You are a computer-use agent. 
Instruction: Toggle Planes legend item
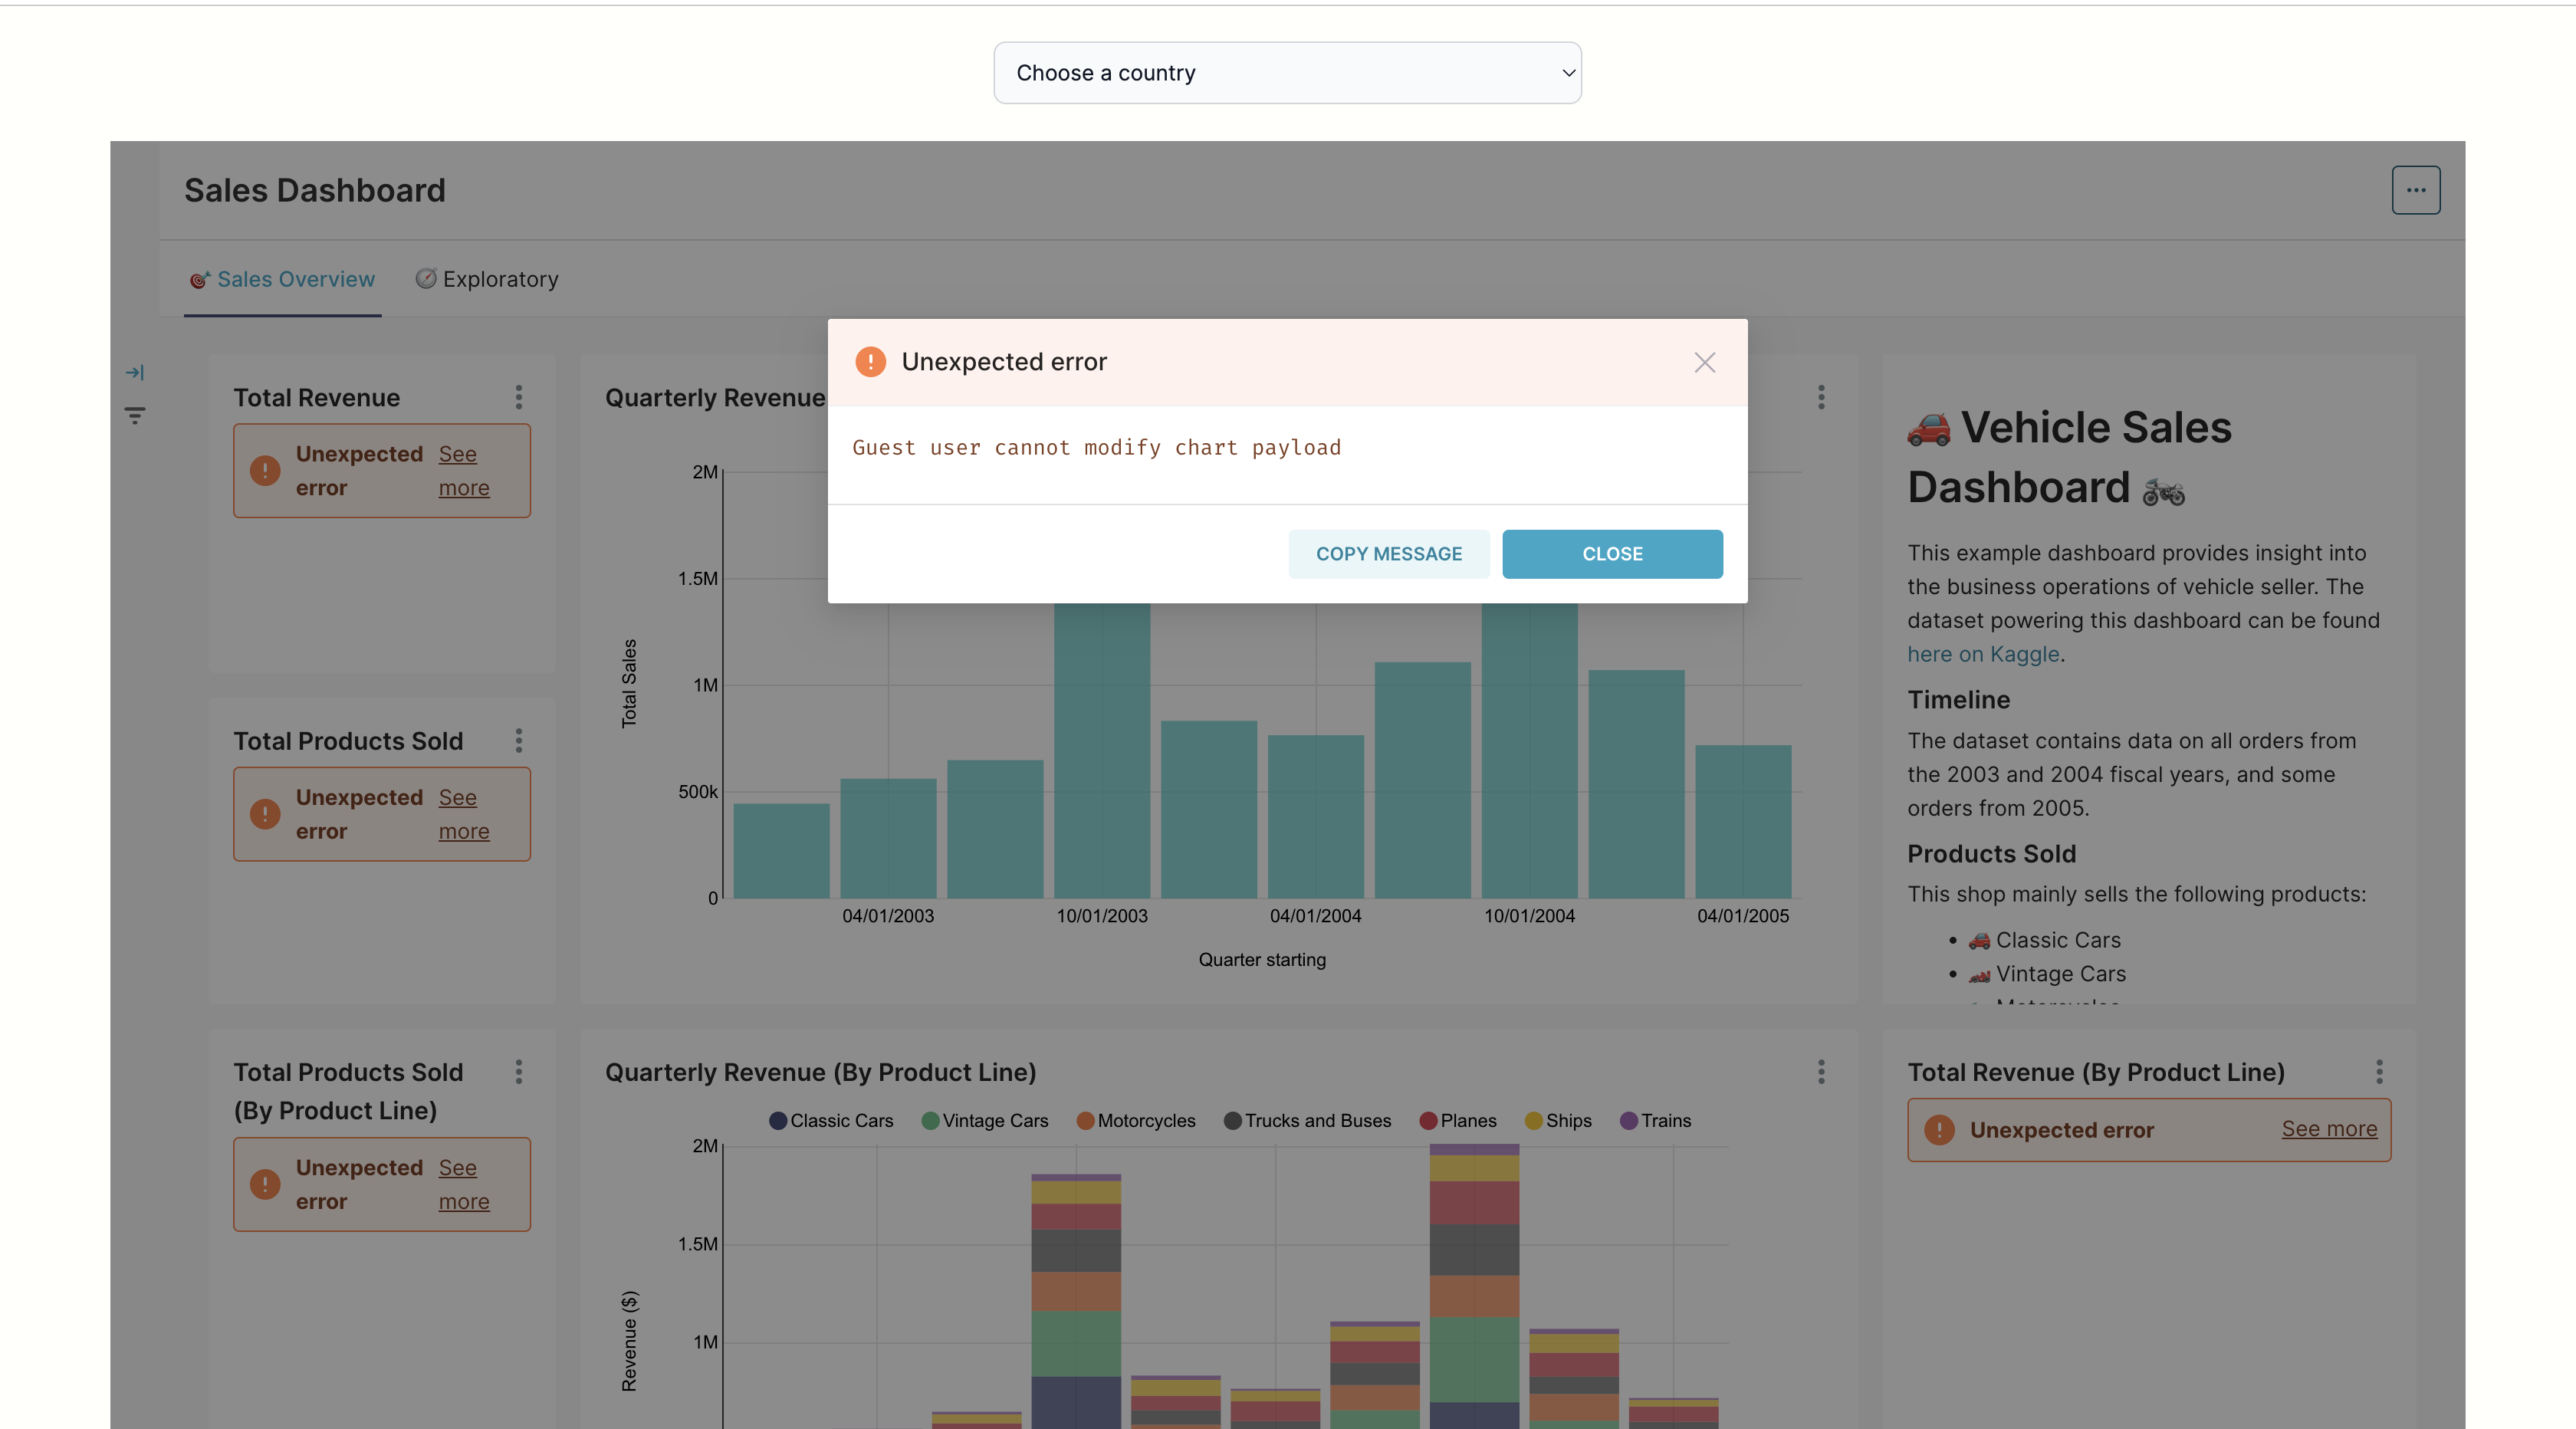coord(1458,1121)
